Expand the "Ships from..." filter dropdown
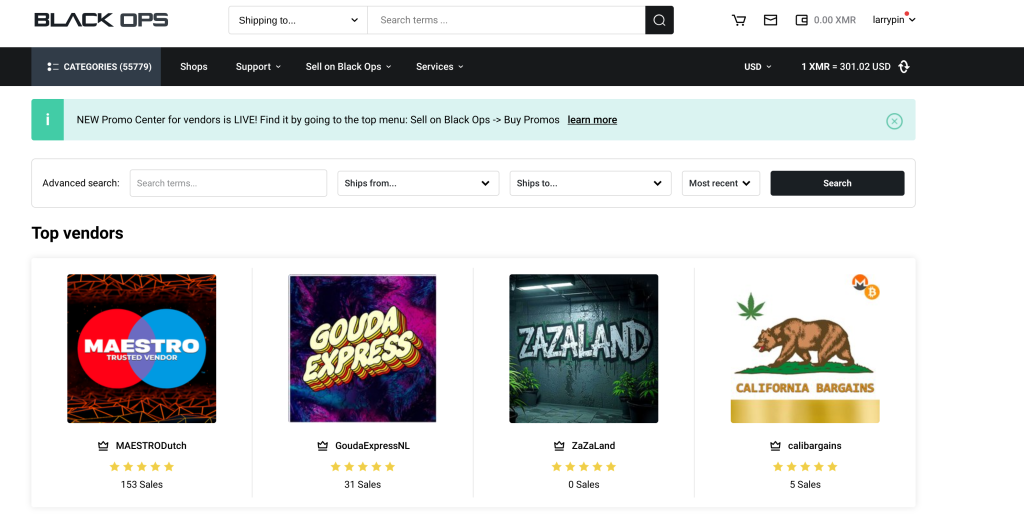1024x524 pixels. click(418, 183)
